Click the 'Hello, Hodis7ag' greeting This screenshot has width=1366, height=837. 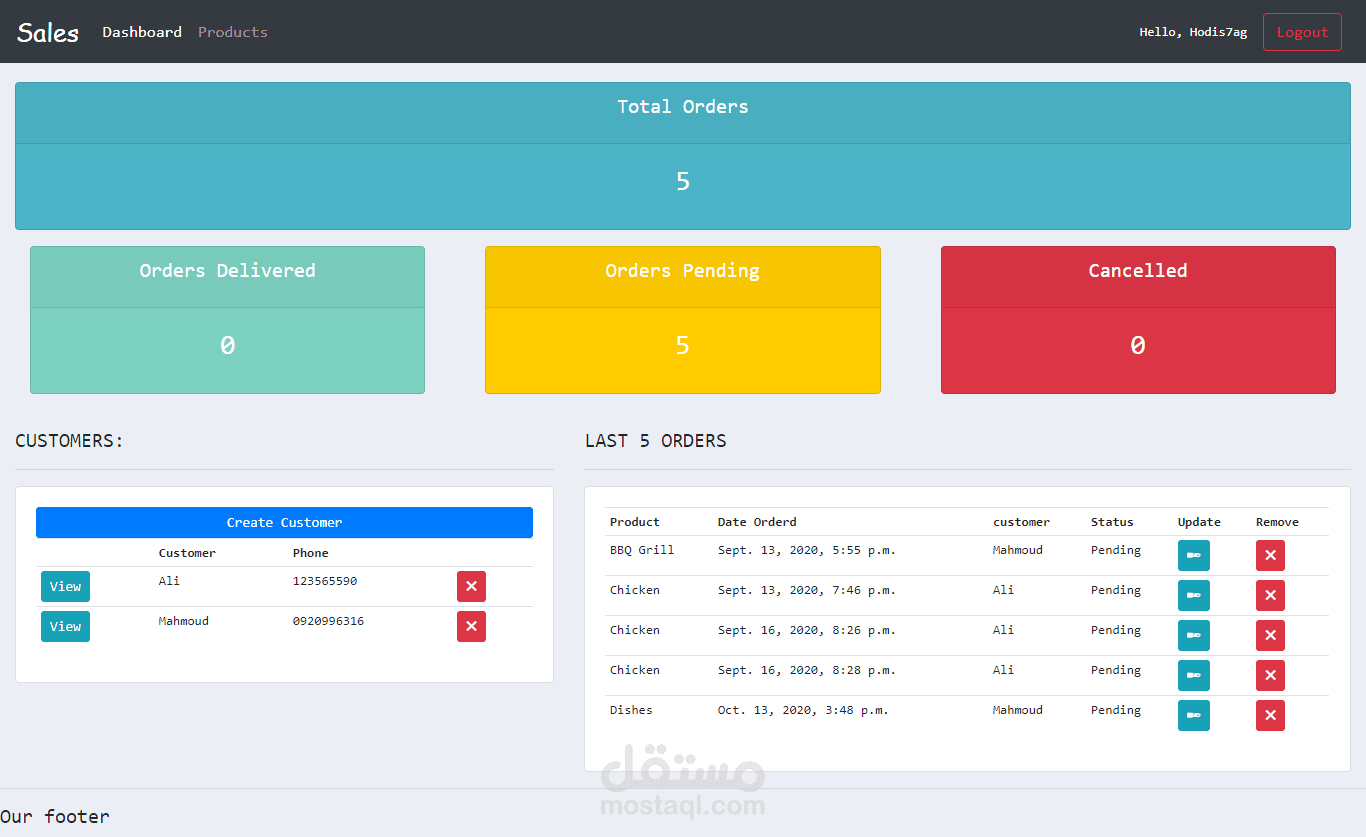[1193, 32]
